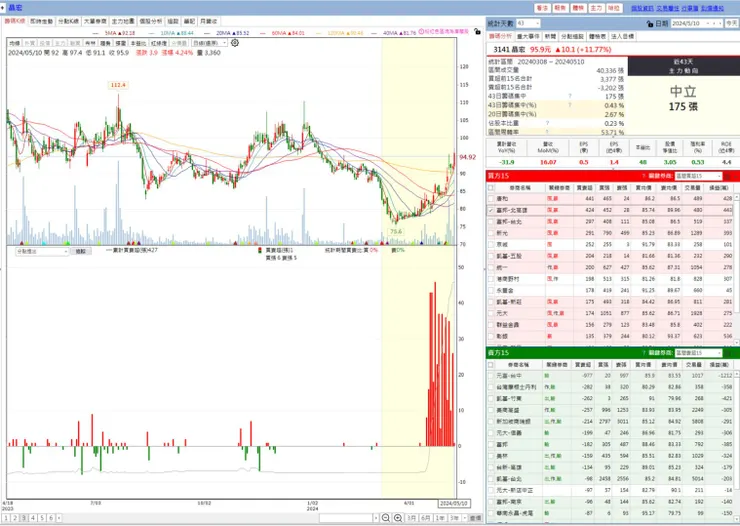Click the 本益比 chart overlay button
Screen dimensions: 740x526
[x=137, y=43]
